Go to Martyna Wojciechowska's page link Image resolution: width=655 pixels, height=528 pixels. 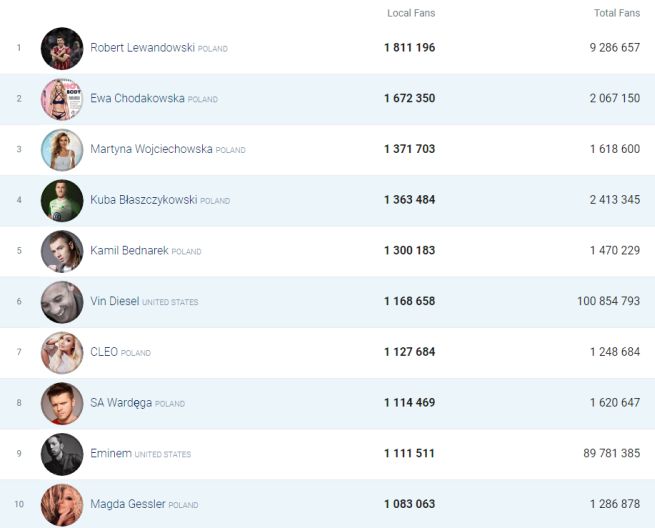(x=151, y=150)
